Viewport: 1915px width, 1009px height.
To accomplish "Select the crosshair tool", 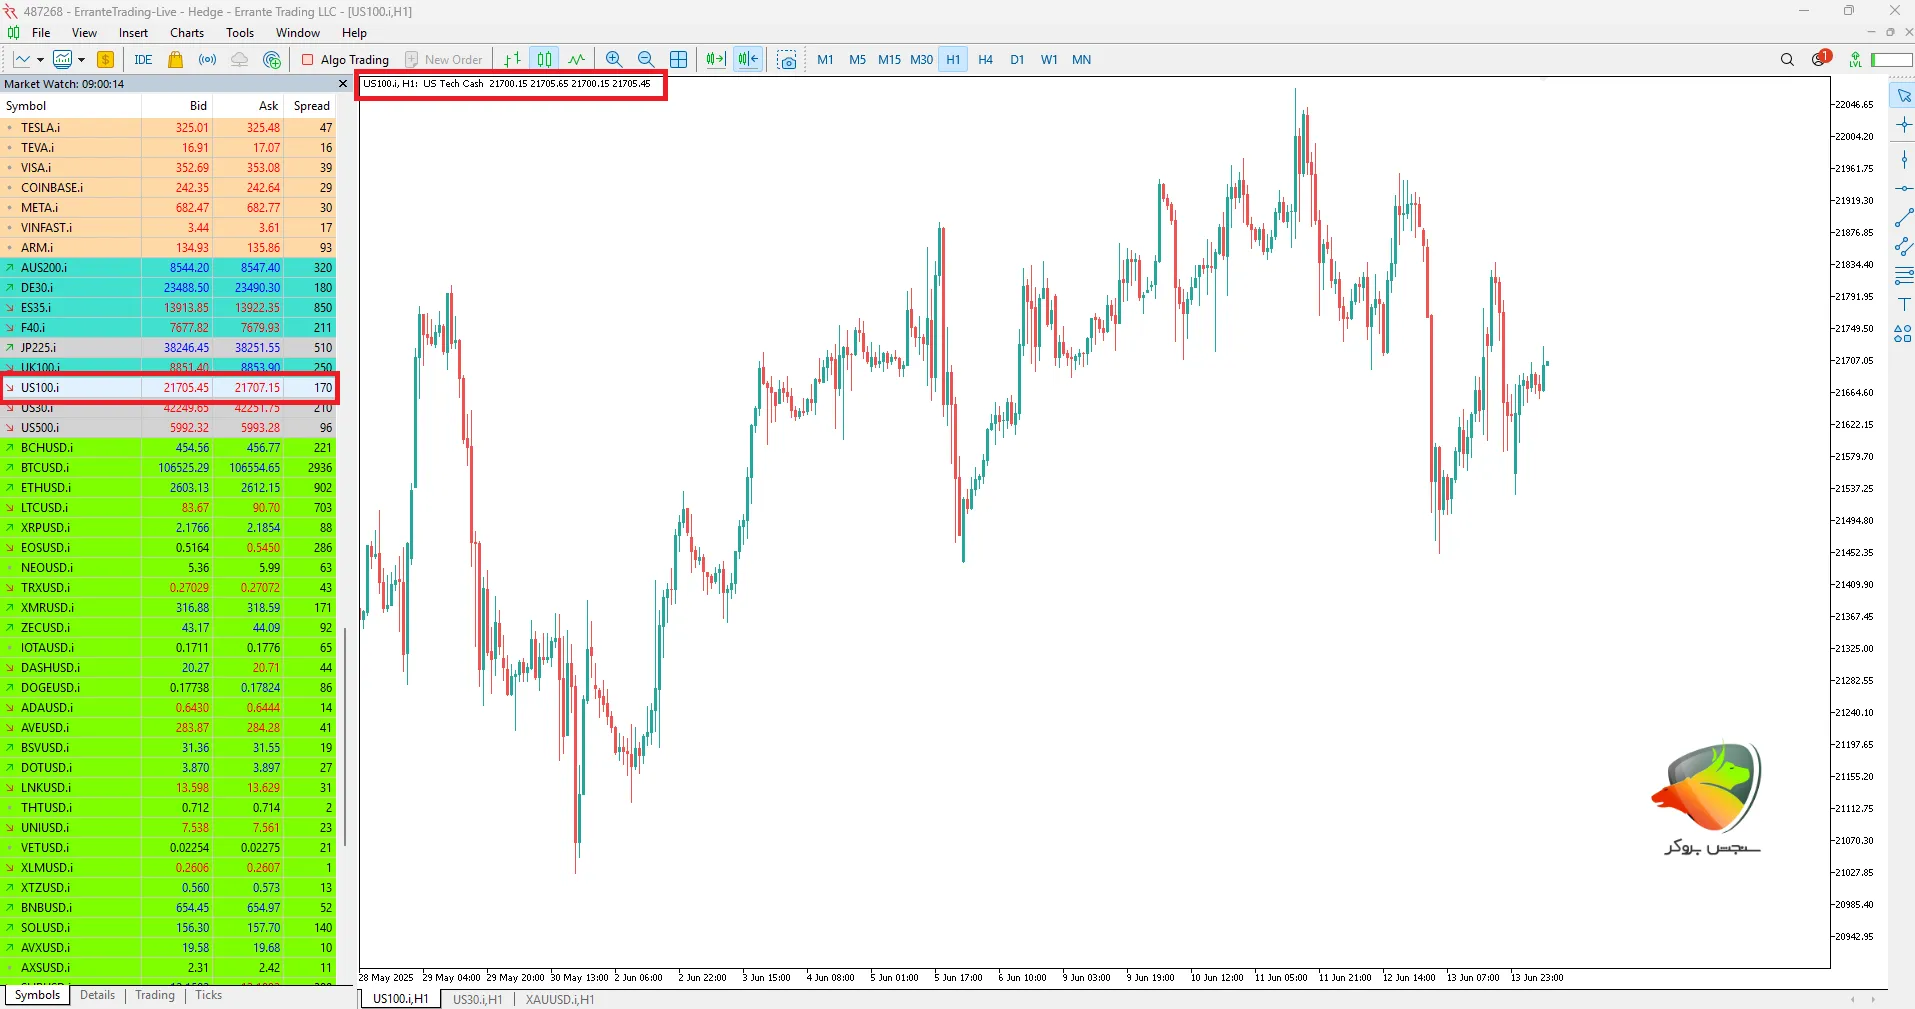I will 1903,125.
